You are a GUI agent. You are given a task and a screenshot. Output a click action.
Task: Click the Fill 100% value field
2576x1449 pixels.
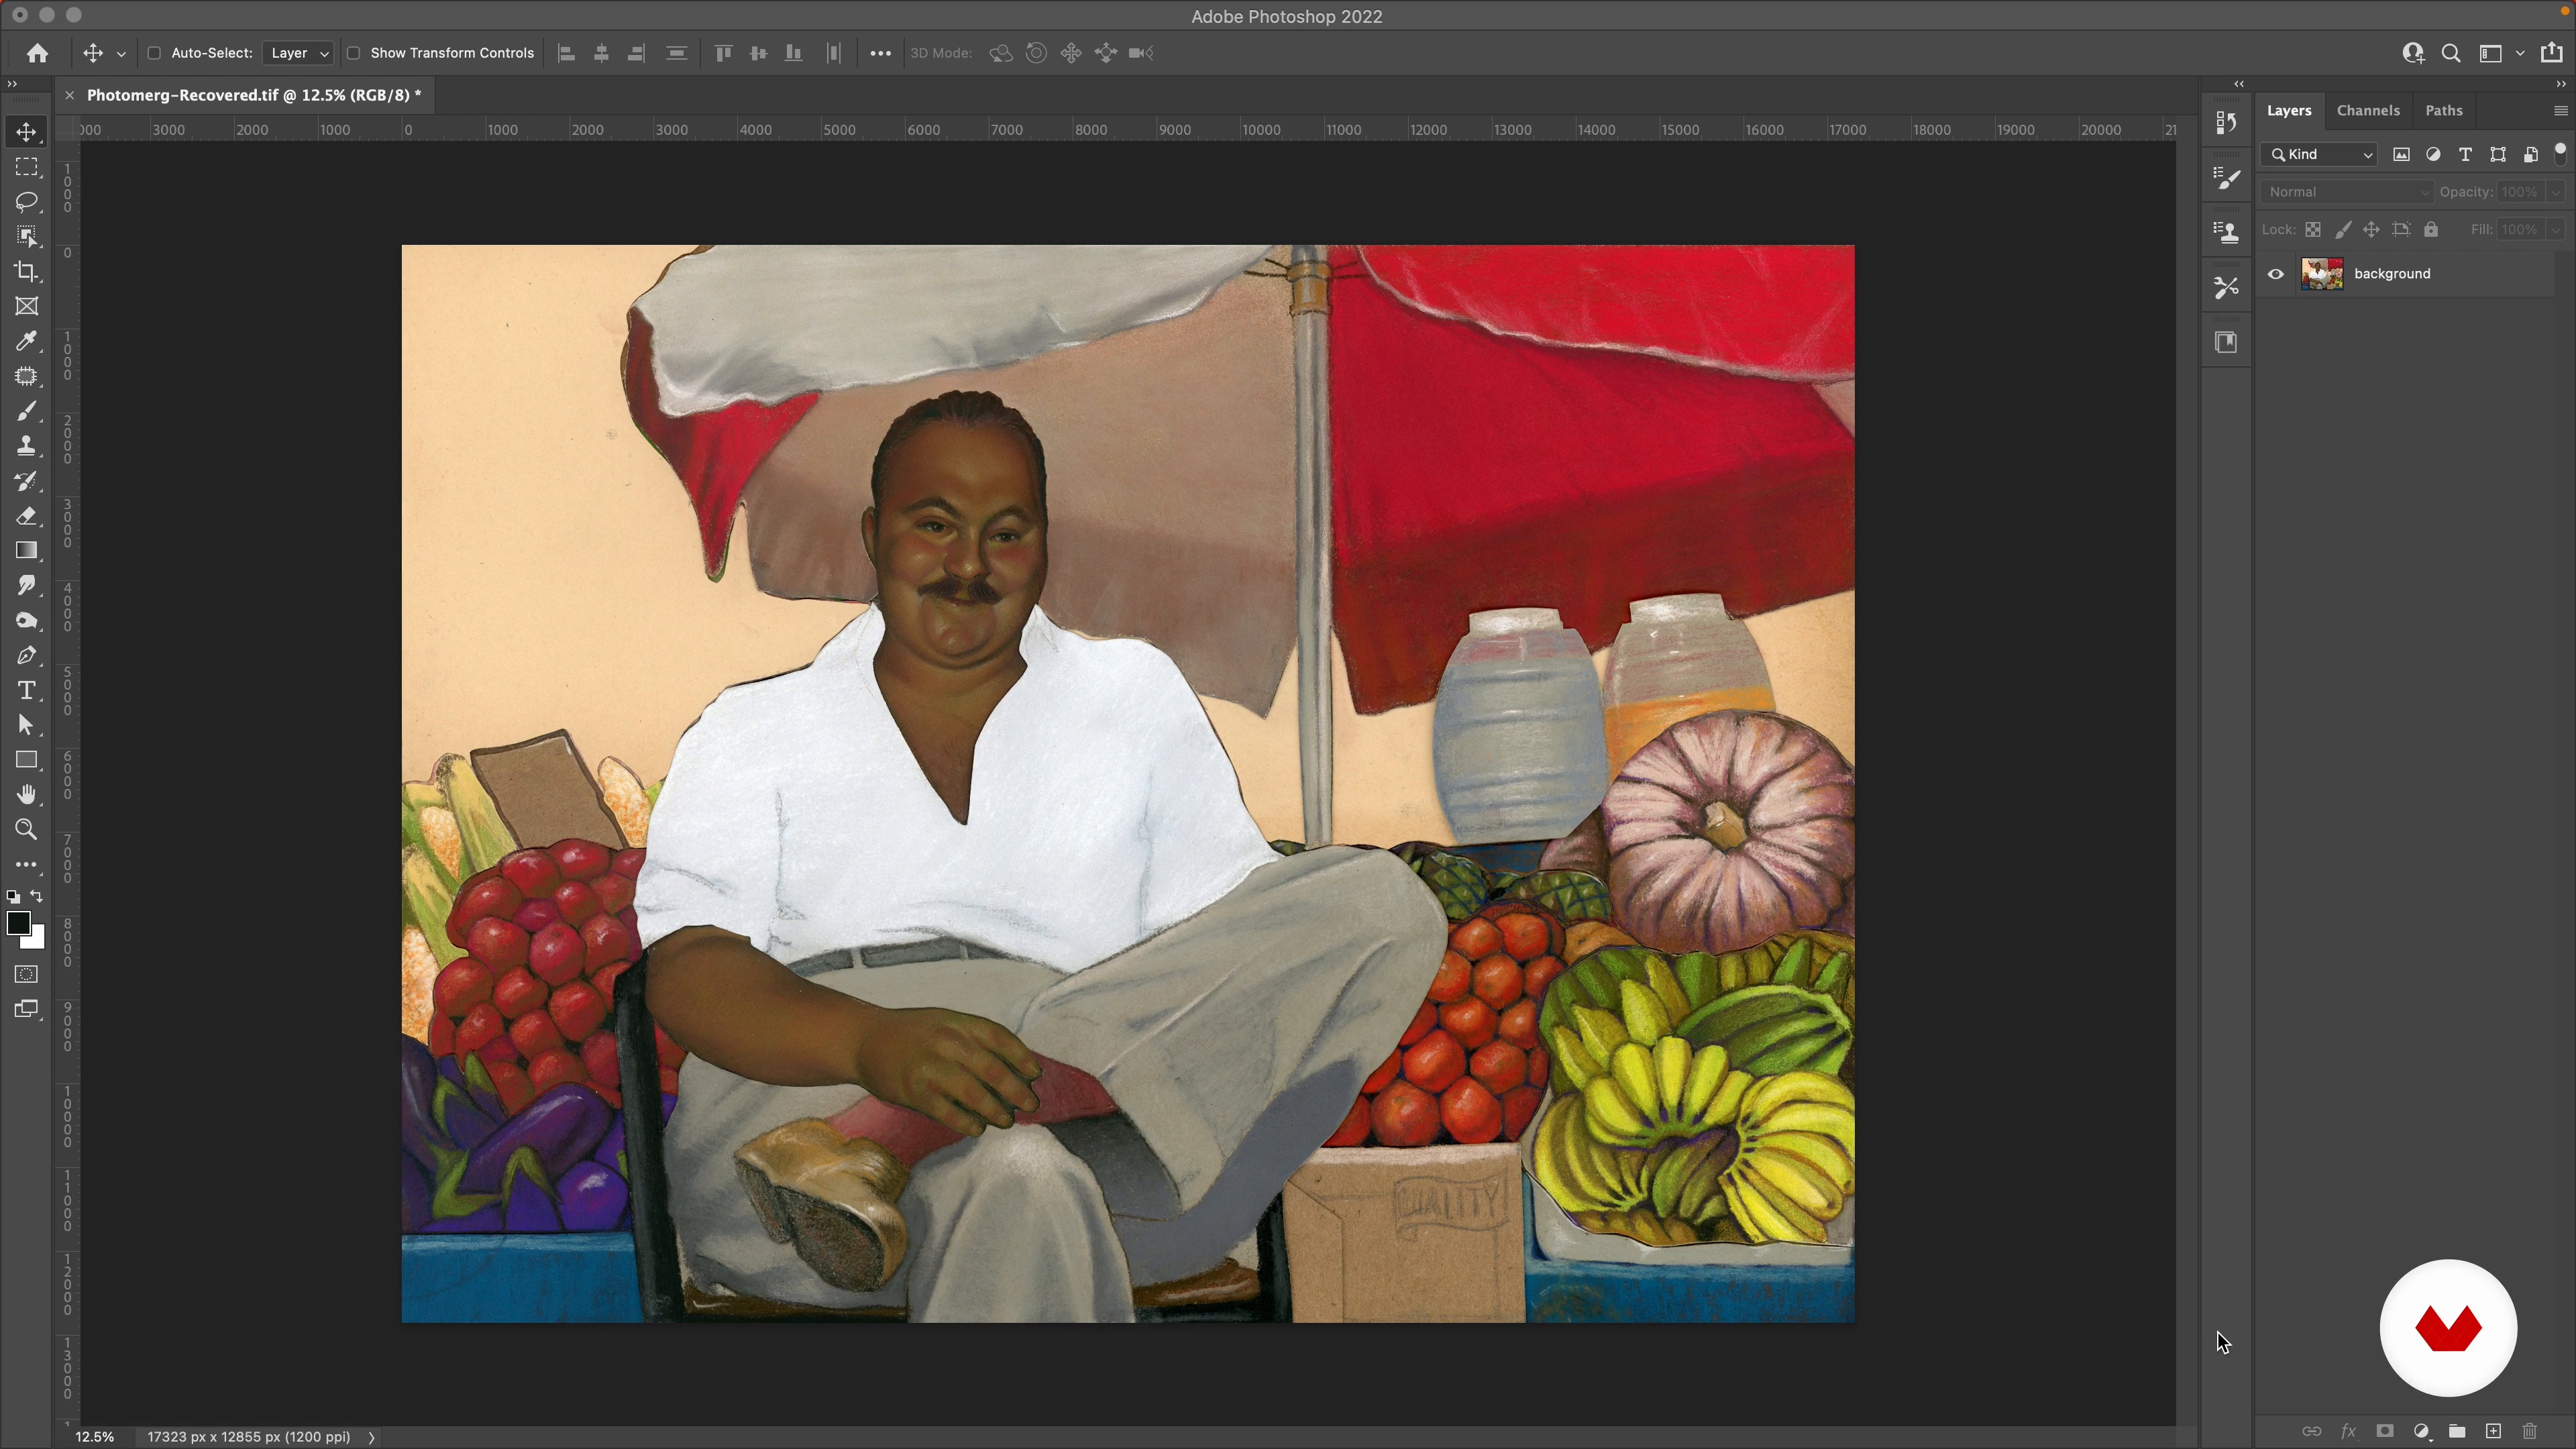[x=2520, y=230]
